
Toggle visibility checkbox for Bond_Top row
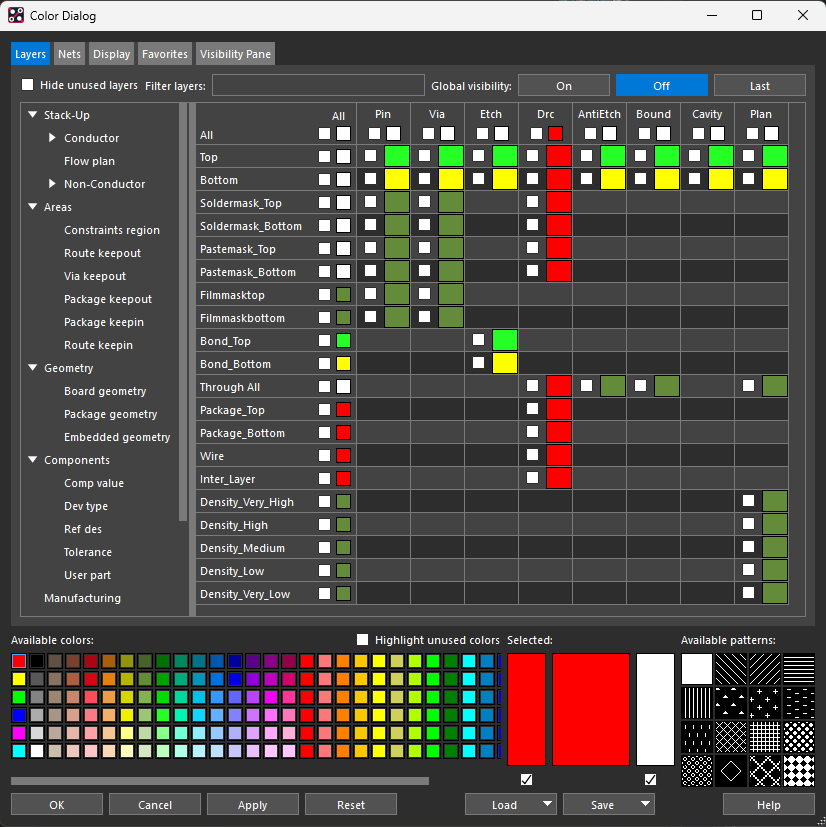[324, 341]
